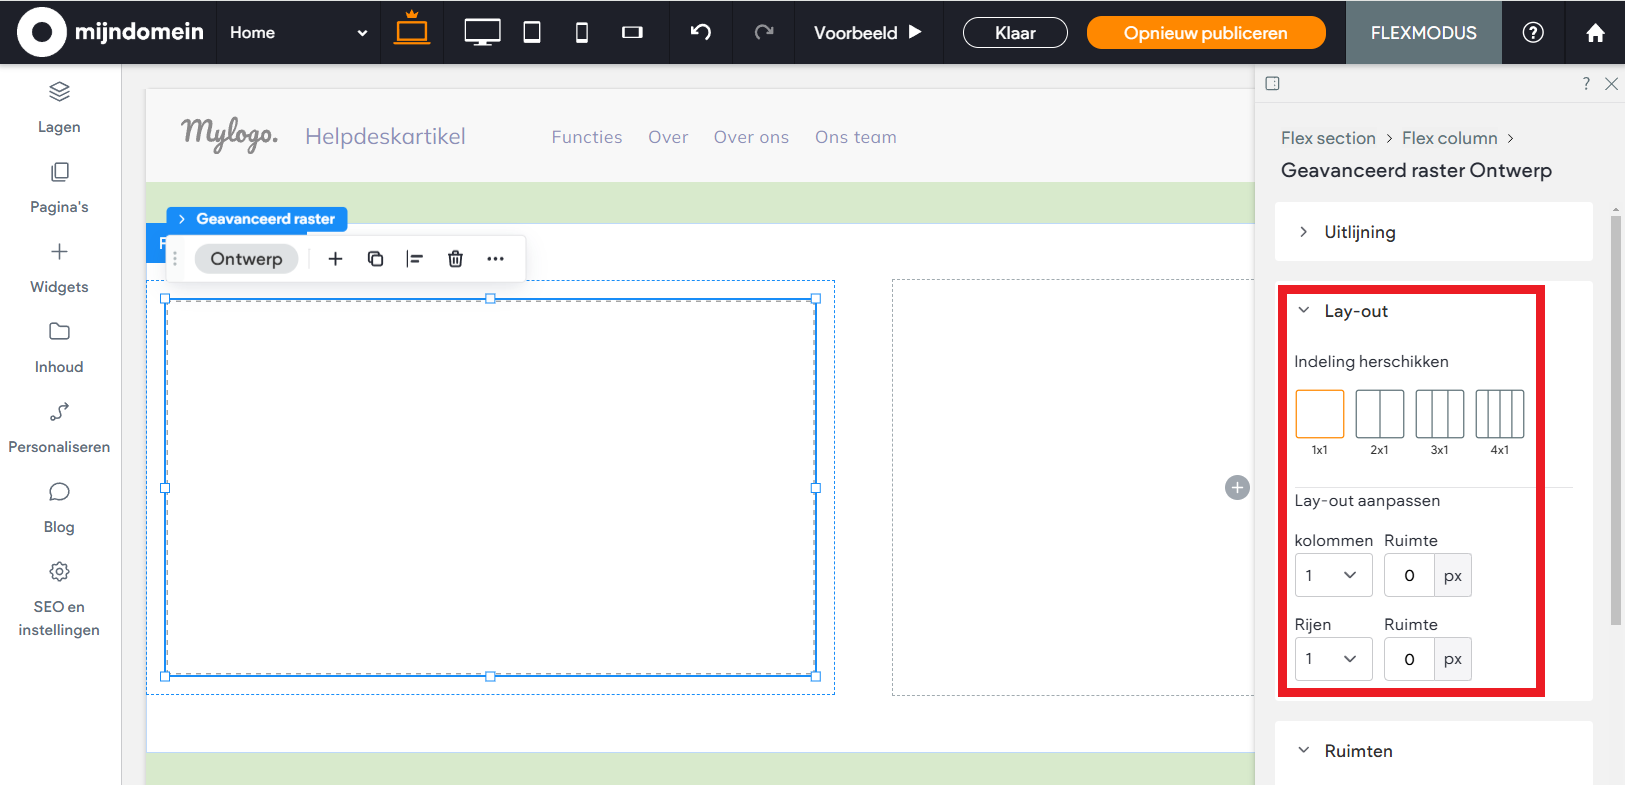Image resolution: width=1625 pixels, height=785 pixels.
Task: Close the design side panel
Action: pyautogui.click(x=1611, y=84)
